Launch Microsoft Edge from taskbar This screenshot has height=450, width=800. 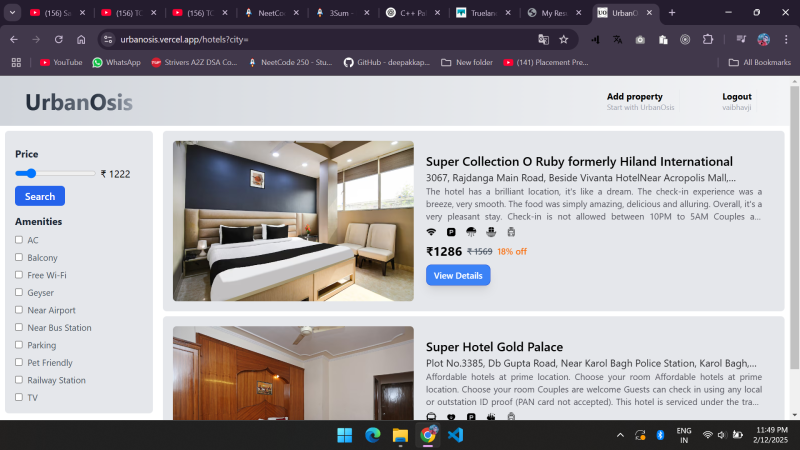pos(373,435)
